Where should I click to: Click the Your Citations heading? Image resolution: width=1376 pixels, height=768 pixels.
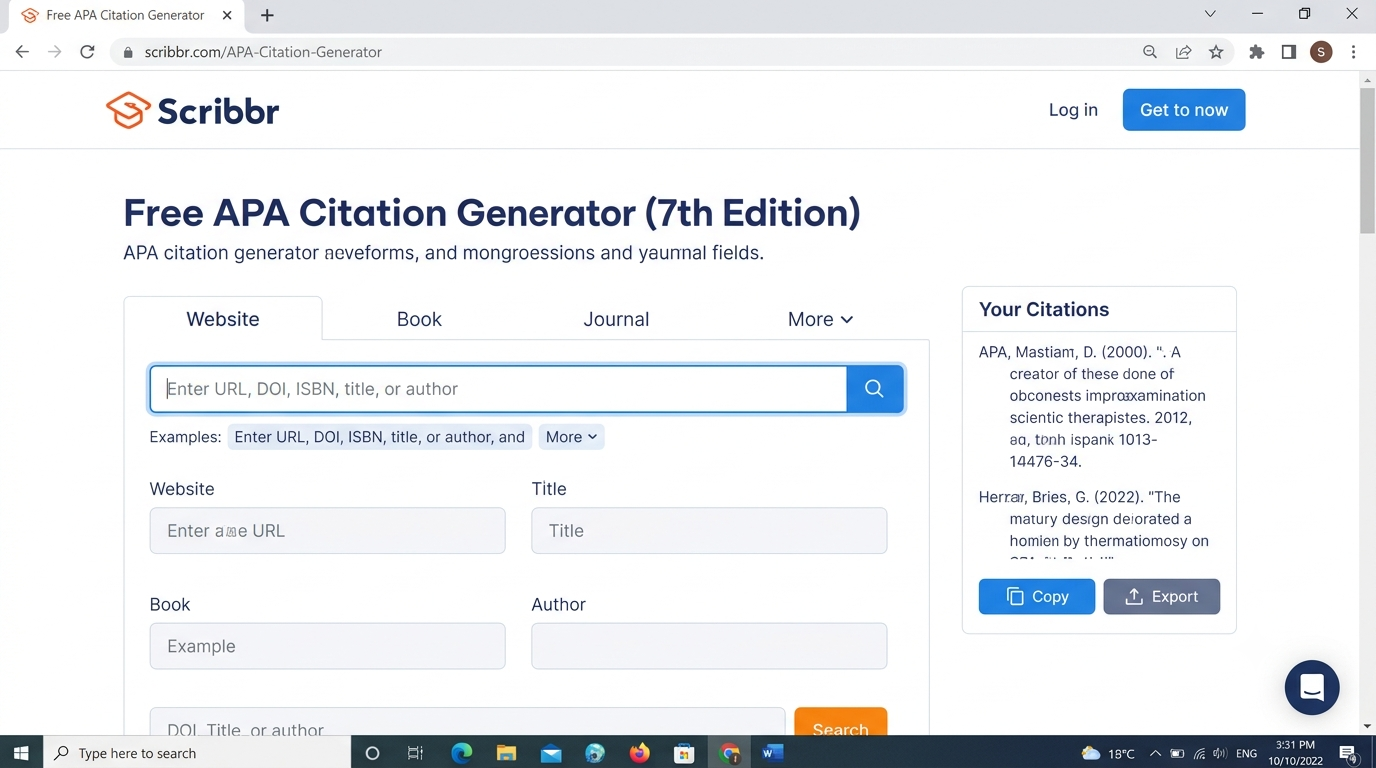tap(1044, 309)
